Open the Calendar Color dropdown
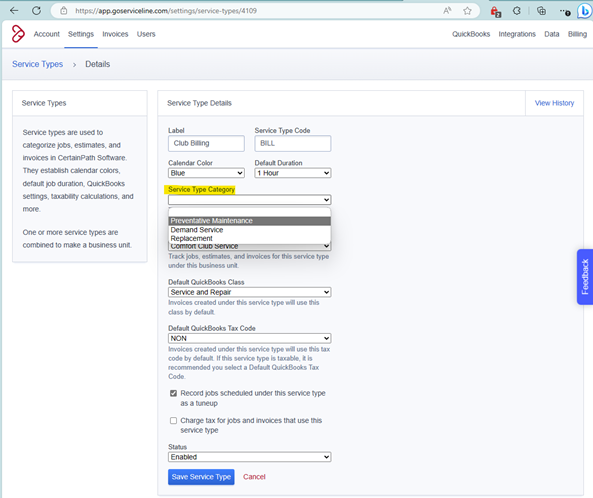Image resolution: width=593 pixels, height=498 pixels. [x=206, y=173]
